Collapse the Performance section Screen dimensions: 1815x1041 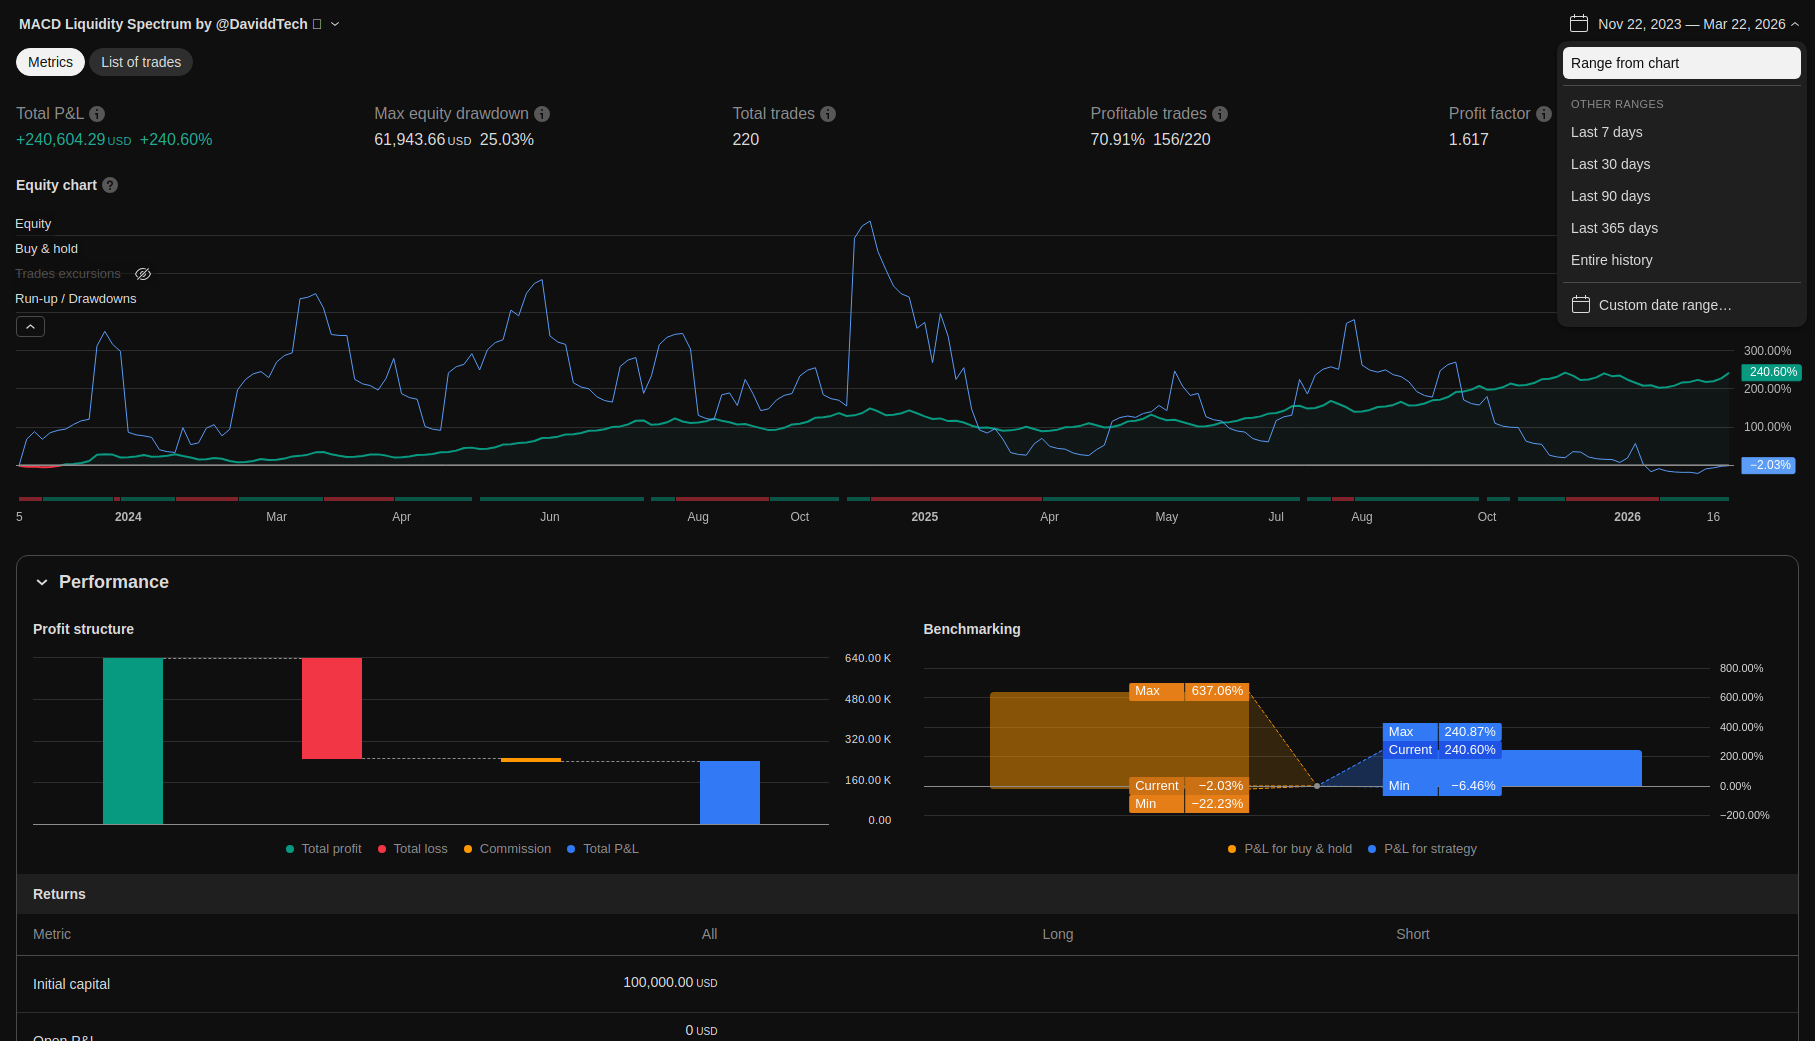(x=42, y=582)
